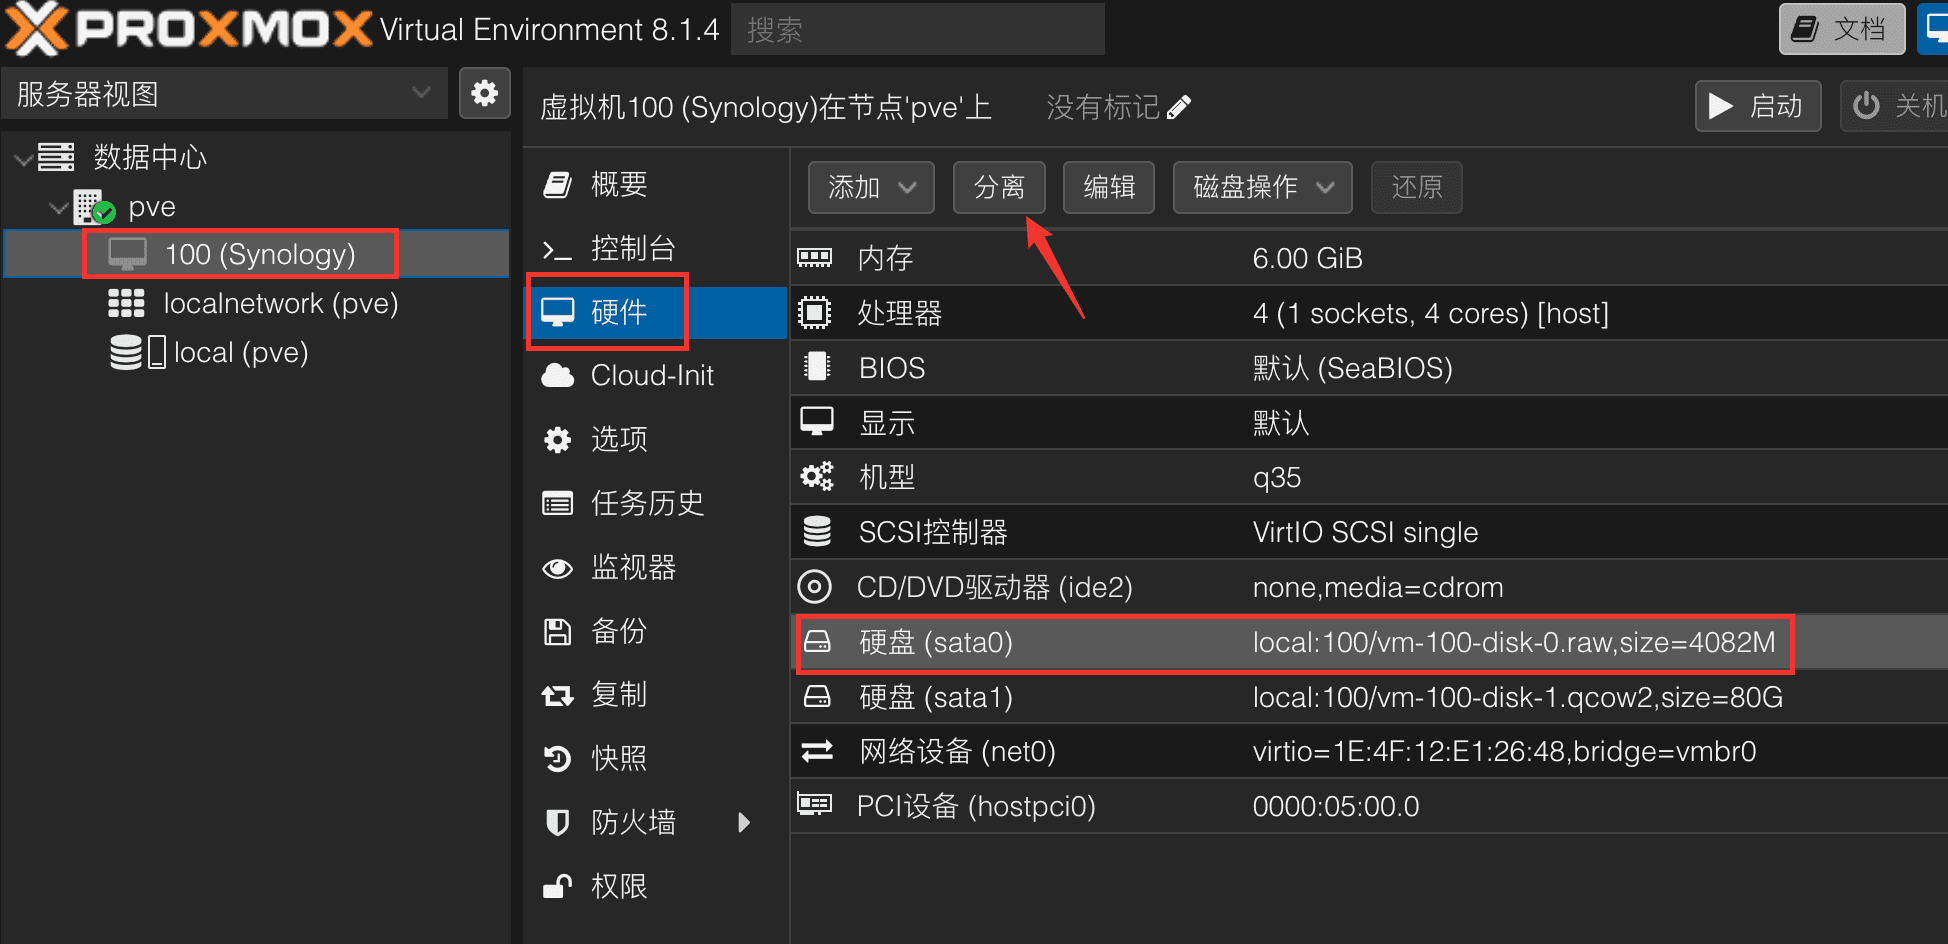Select the 硬盘 (sata0) row
Screen dimensions: 1948x944
(1370, 642)
